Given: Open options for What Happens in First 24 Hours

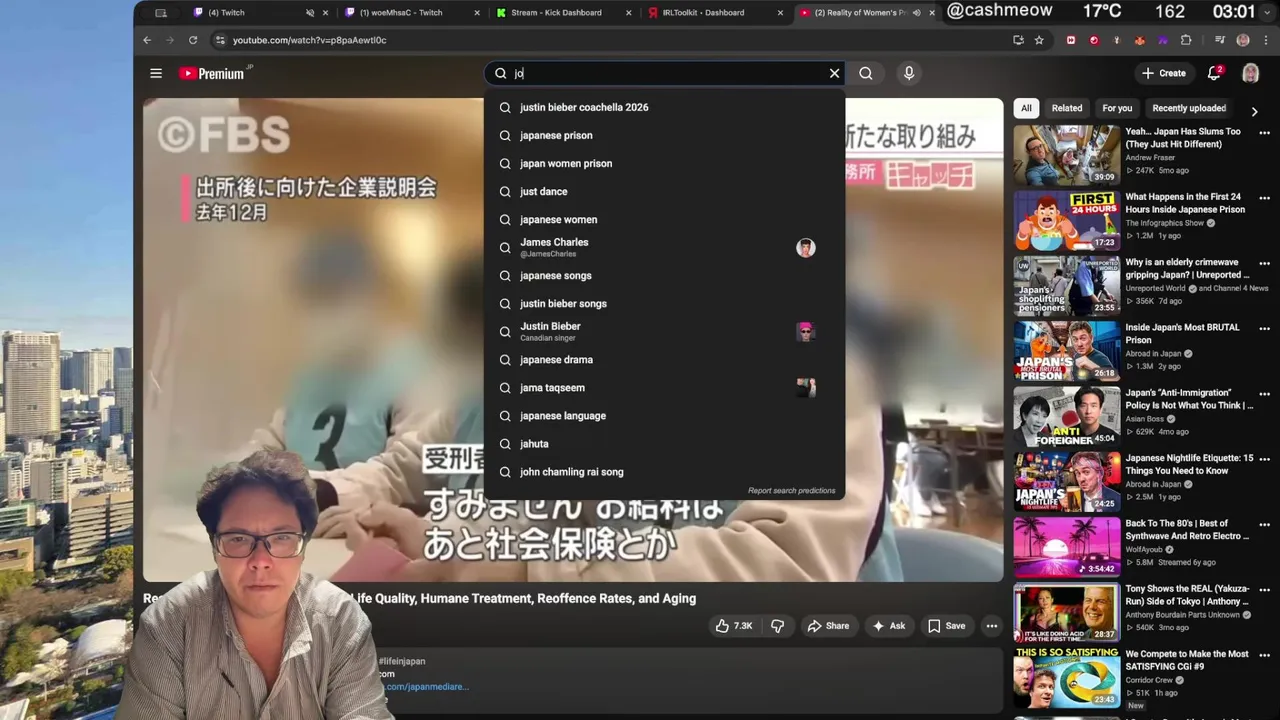Looking at the screenshot, I should (x=1264, y=198).
